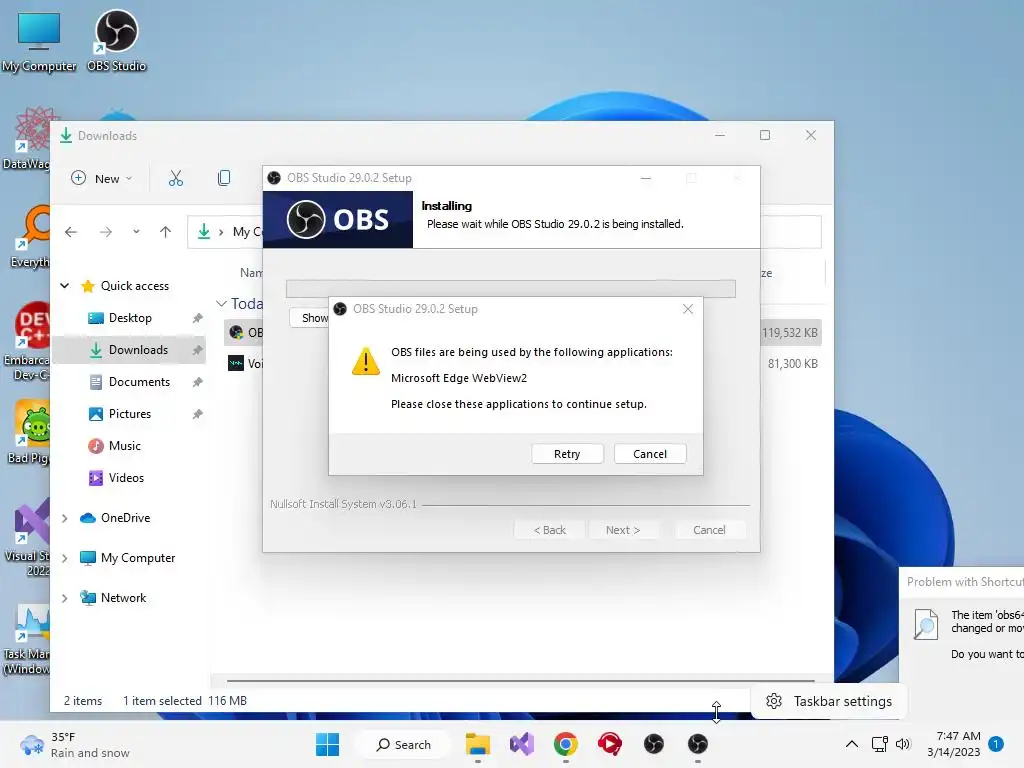Select Downloads folder in sidebar
Image resolution: width=1024 pixels, height=768 pixels.
click(138, 350)
